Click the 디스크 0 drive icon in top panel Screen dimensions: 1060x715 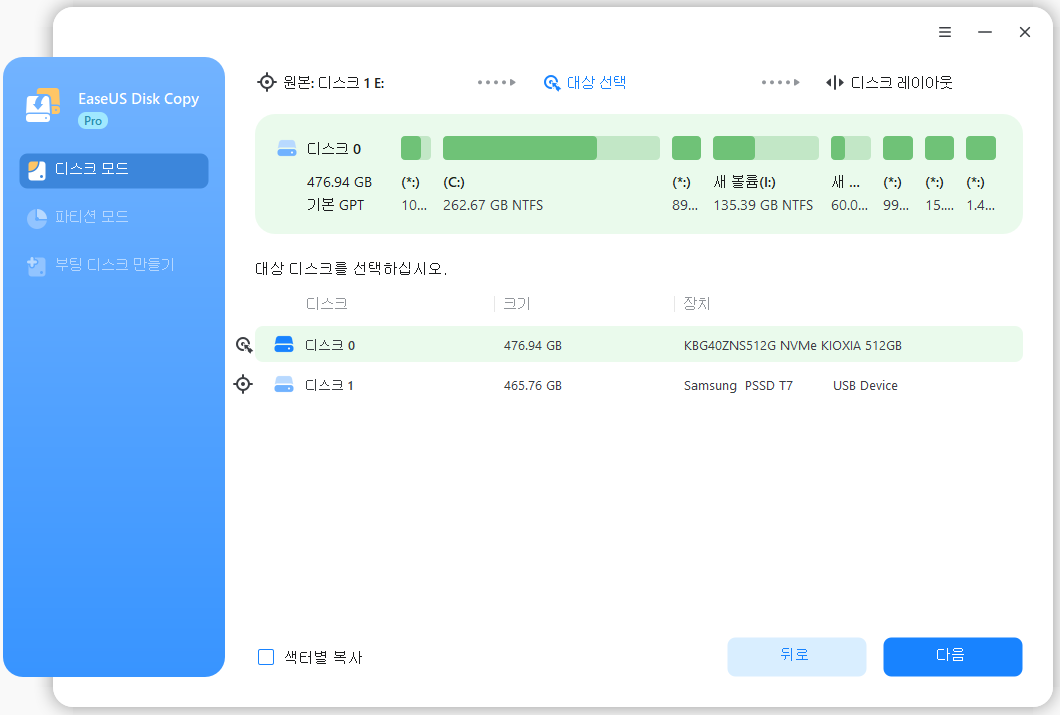(x=286, y=148)
